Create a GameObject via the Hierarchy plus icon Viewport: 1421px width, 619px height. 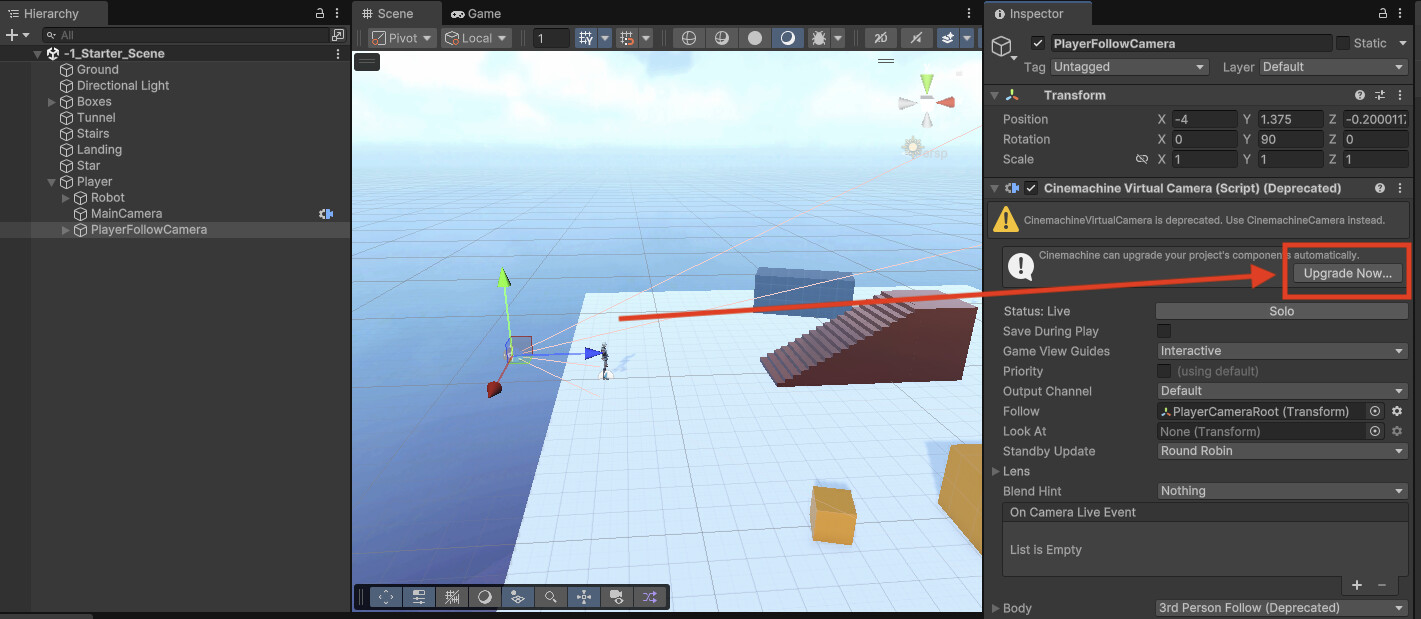pos(14,34)
